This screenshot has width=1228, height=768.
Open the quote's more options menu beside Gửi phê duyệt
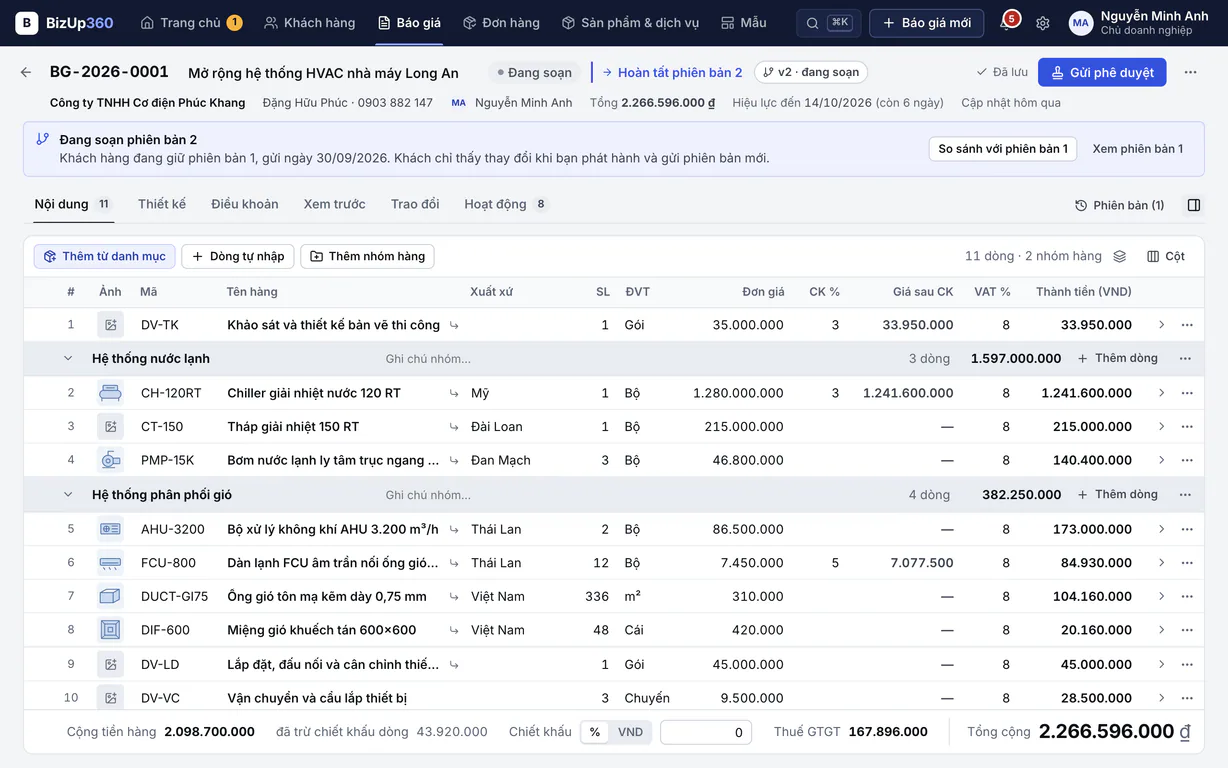[x=1190, y=72]
